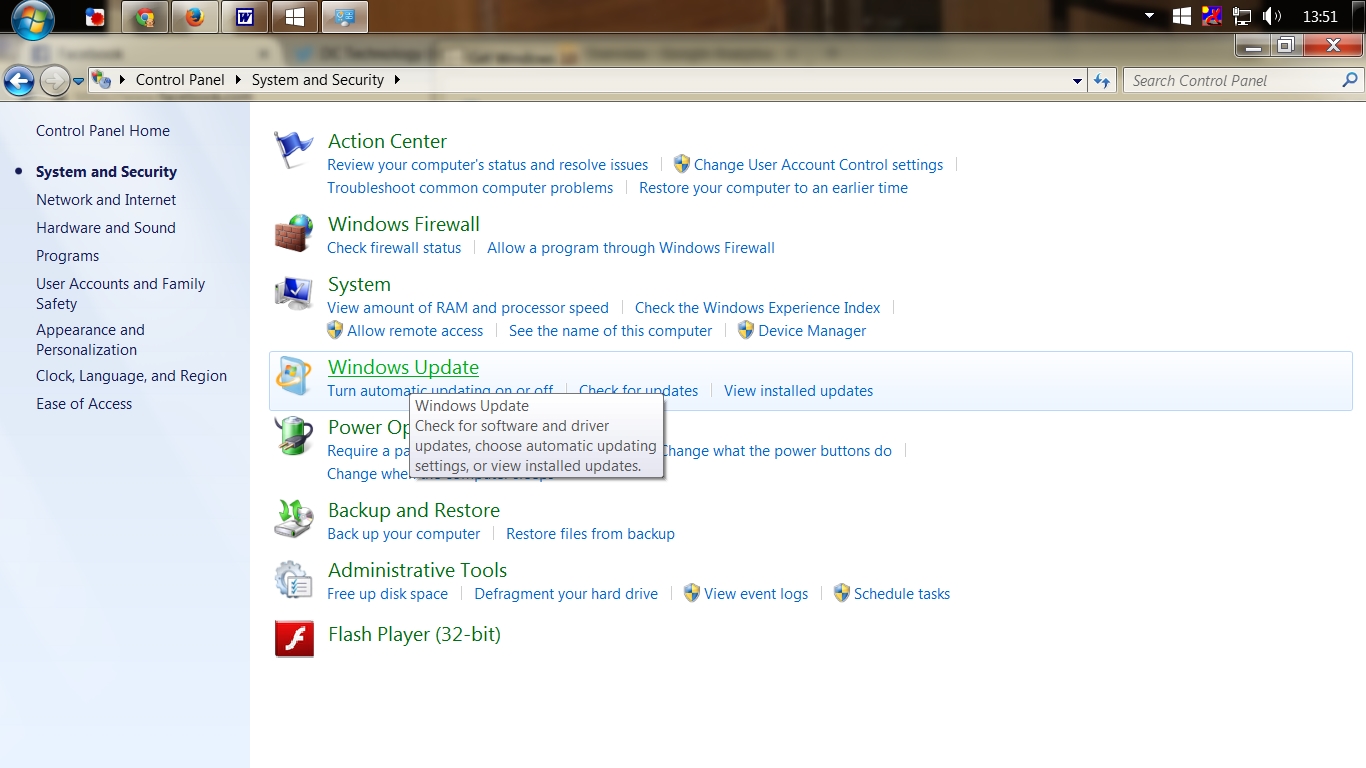Viewport: 1366px width, 768px height.
Task: Open Flash Player (32-bit) via its icon
Action: 293,638
